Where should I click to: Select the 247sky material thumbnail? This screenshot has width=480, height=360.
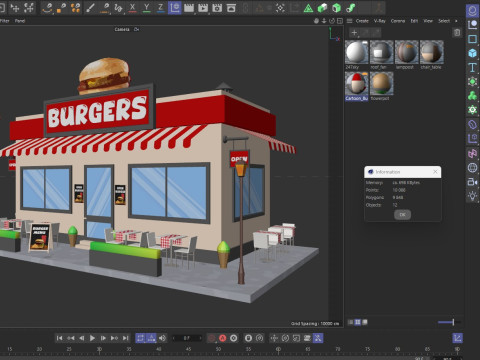[x=357, y=52]
